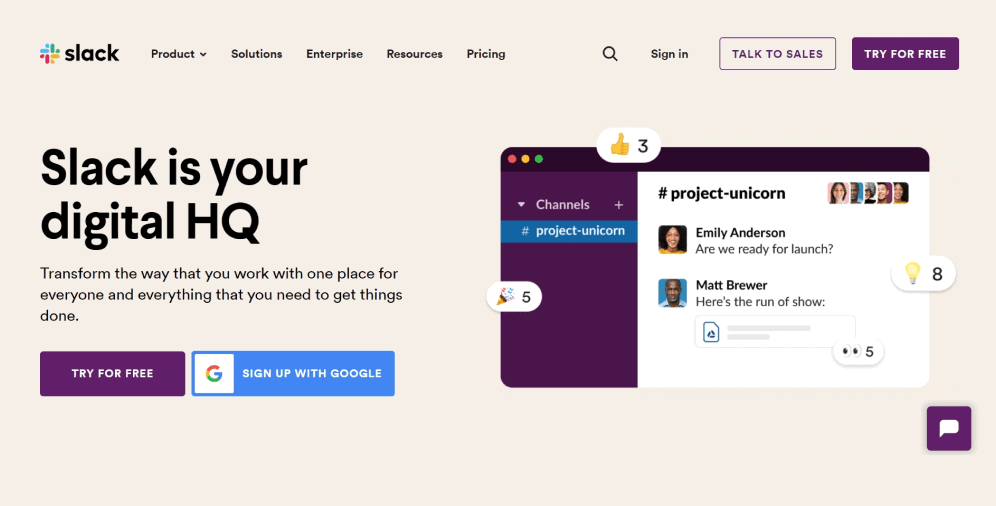Click the thumbs up reaction bubble

pos(629,145)
